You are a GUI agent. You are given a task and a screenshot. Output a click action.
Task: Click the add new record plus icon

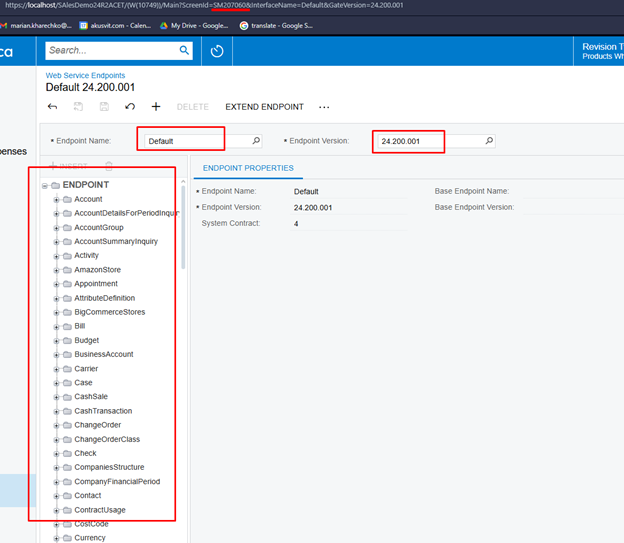(x=156, y=107)
